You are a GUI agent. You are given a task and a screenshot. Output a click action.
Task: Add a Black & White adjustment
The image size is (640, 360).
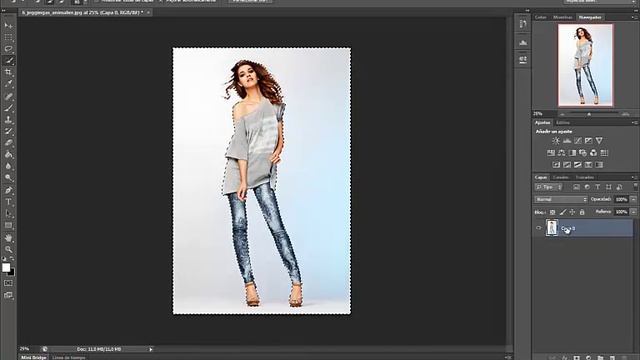point(572,153)
